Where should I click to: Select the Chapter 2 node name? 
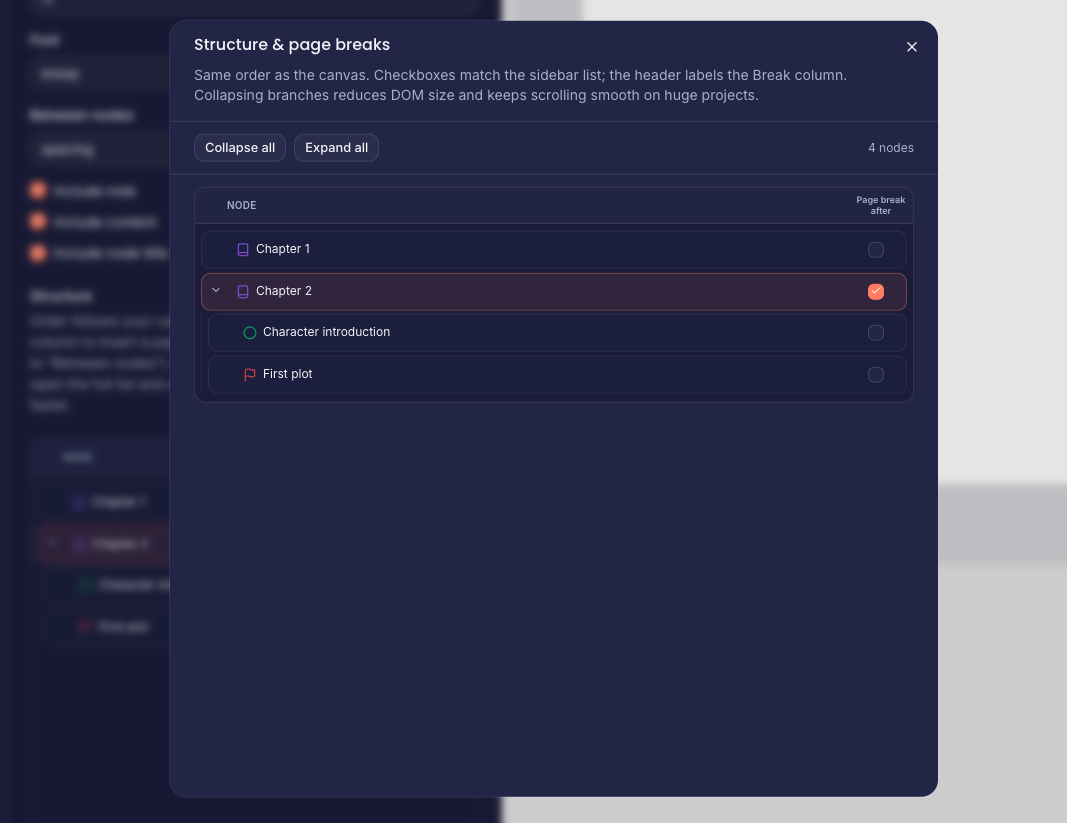[x=284, y=291]
